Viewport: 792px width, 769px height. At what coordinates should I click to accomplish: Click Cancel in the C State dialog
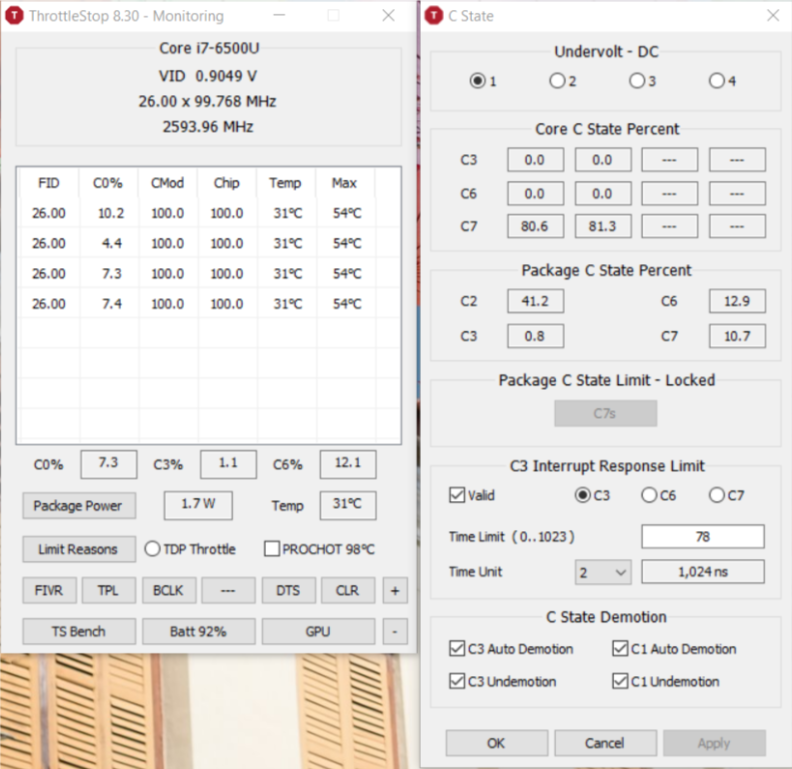click(x=604, y=743)
